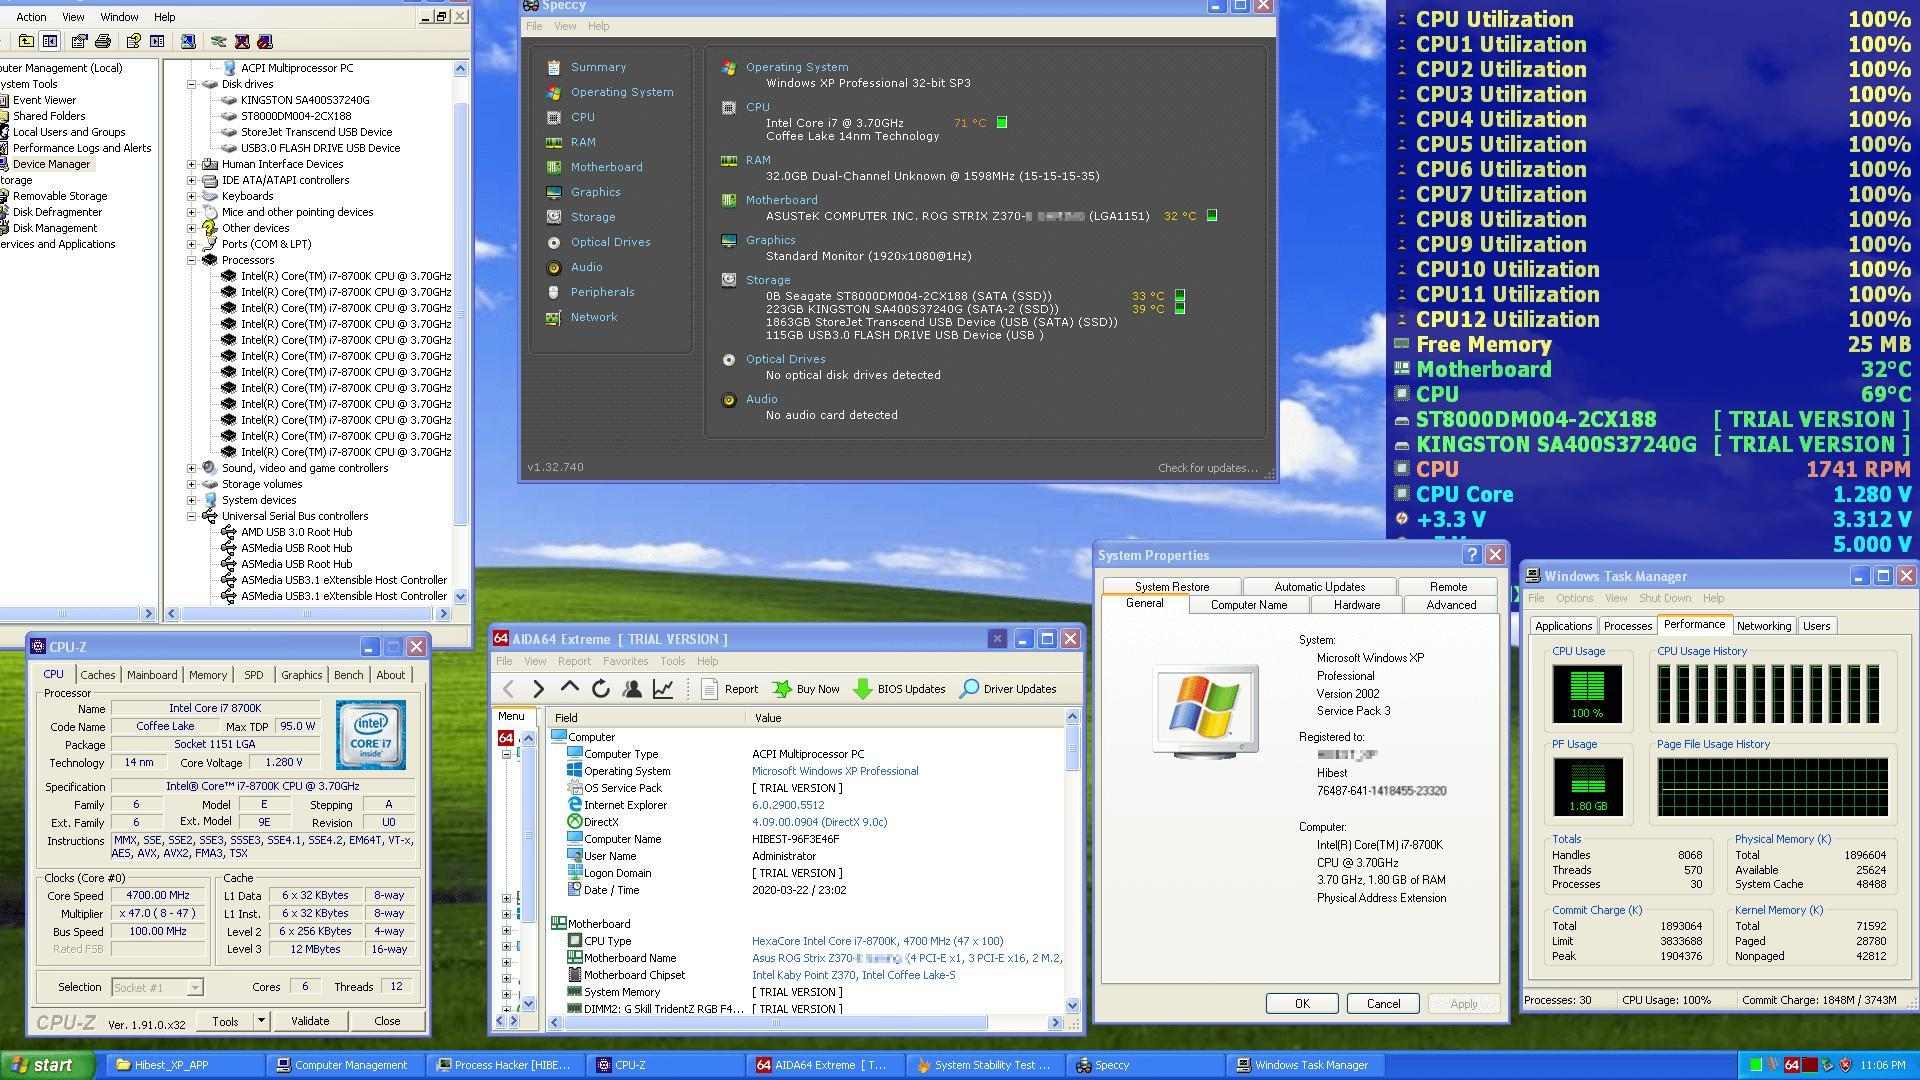Click the Validate button in CPU-Z
This screenshot has height=1080, width=1920.
coord(310,1020)
